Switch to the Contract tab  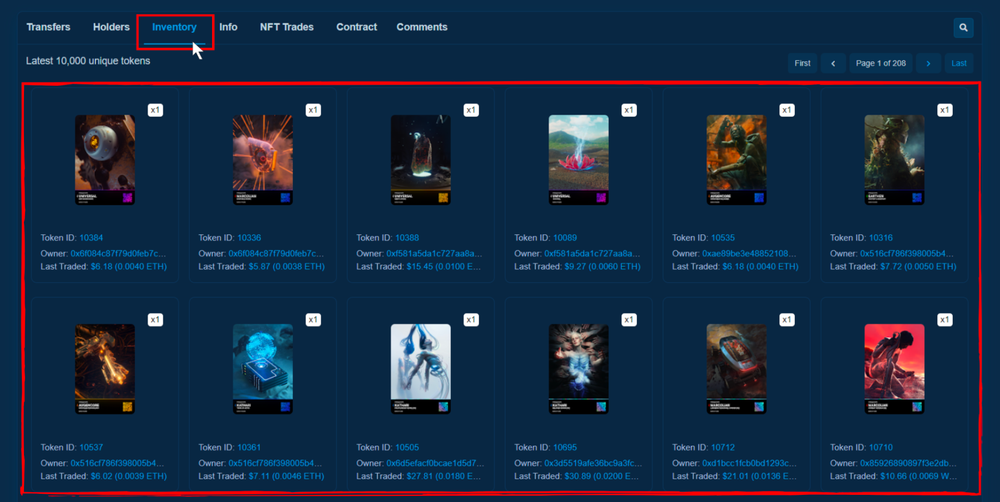(x=356, y=27)
